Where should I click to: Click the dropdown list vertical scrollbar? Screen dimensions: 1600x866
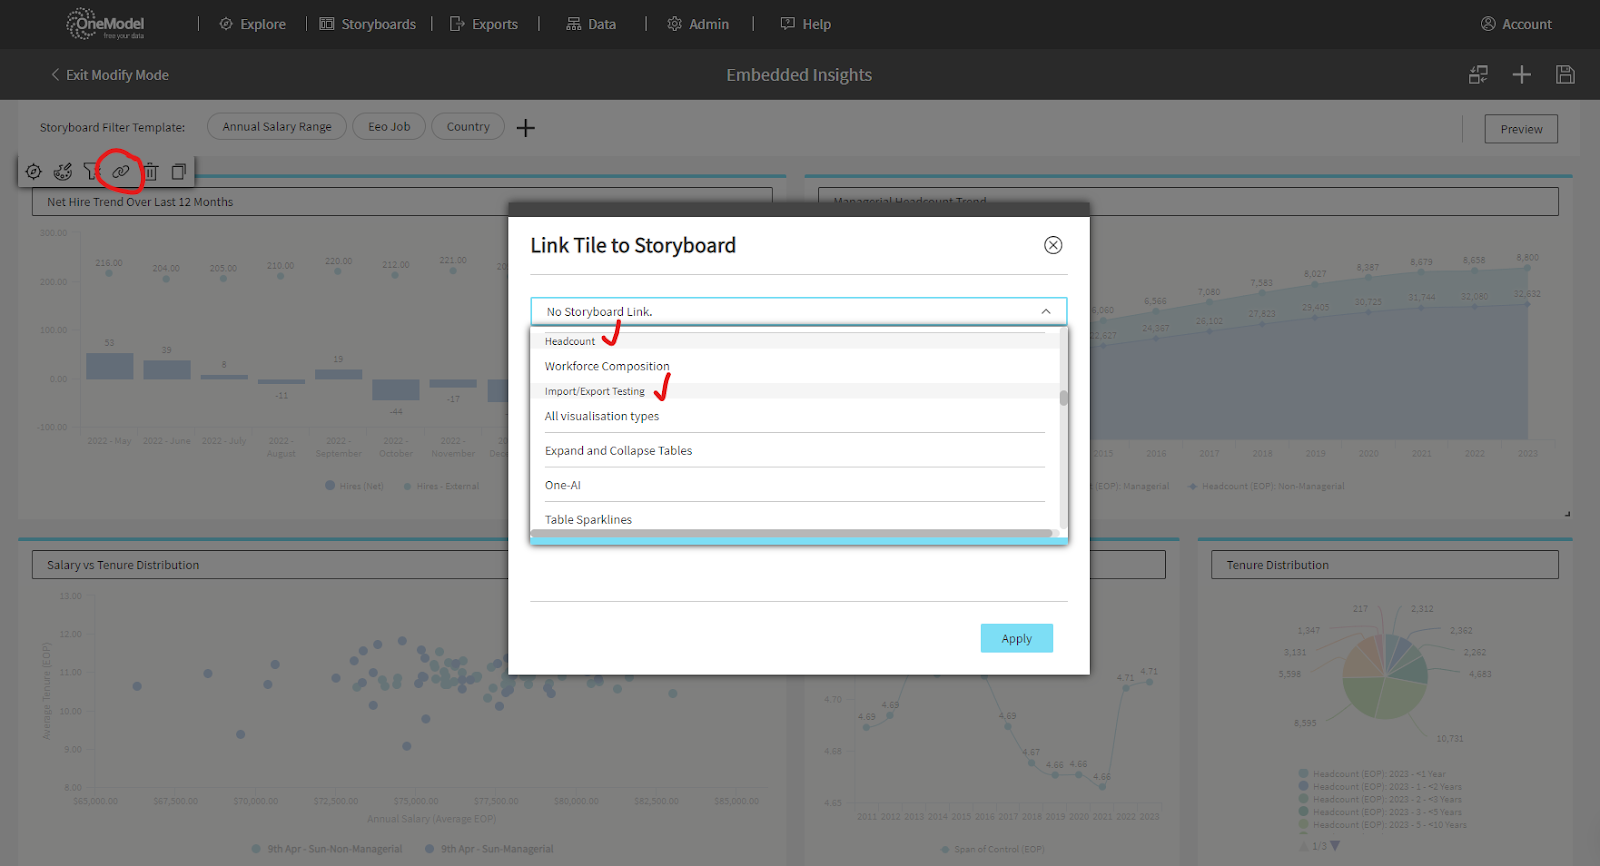[x=1063, y=398]
